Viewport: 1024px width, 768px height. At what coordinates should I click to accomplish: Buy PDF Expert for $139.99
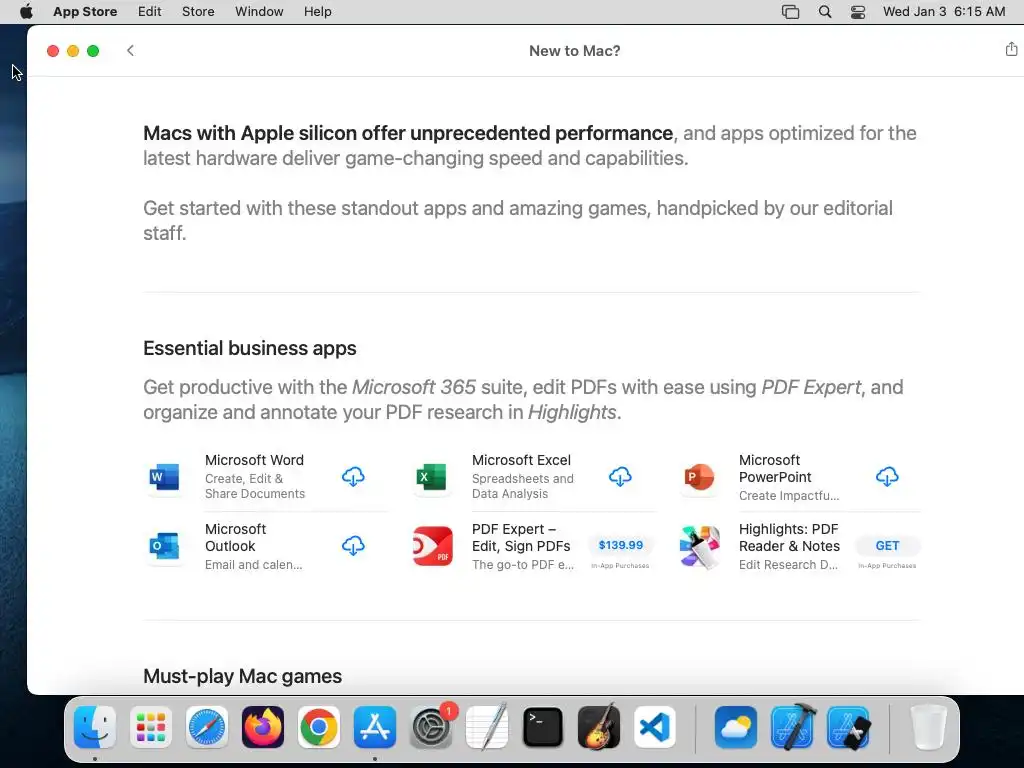[620, 545]
